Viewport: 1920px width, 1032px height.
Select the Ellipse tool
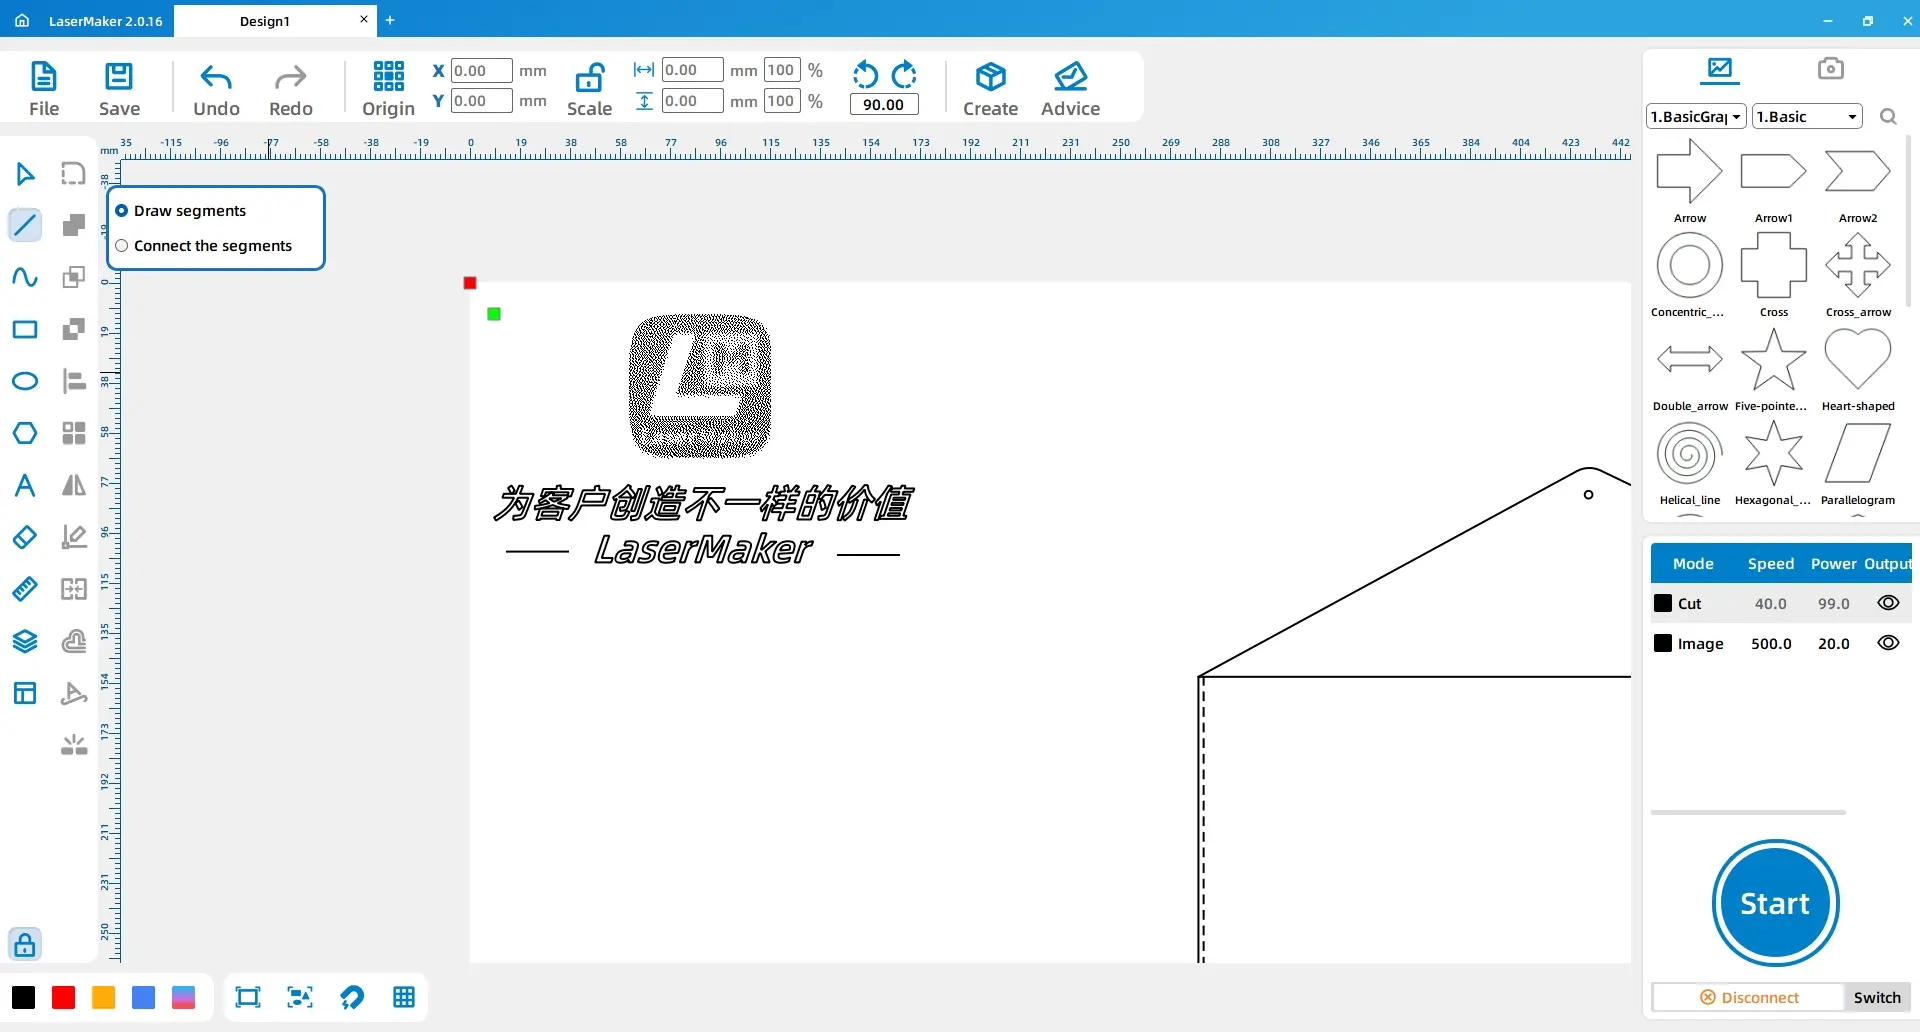[x=25, y=381]
